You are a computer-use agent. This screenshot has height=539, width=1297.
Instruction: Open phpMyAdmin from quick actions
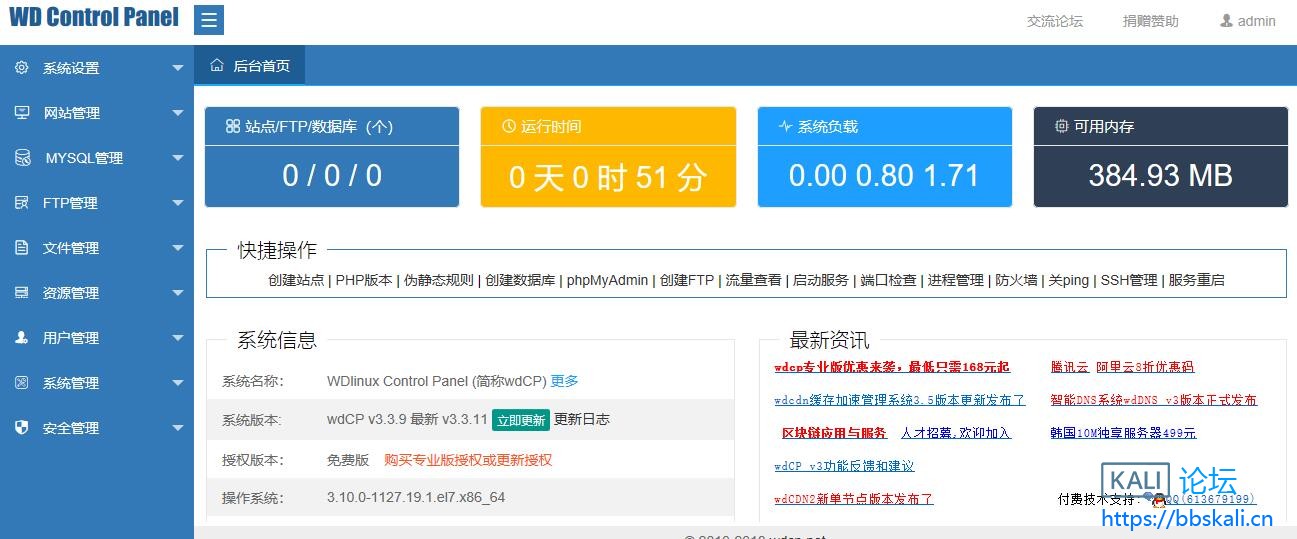607,280
